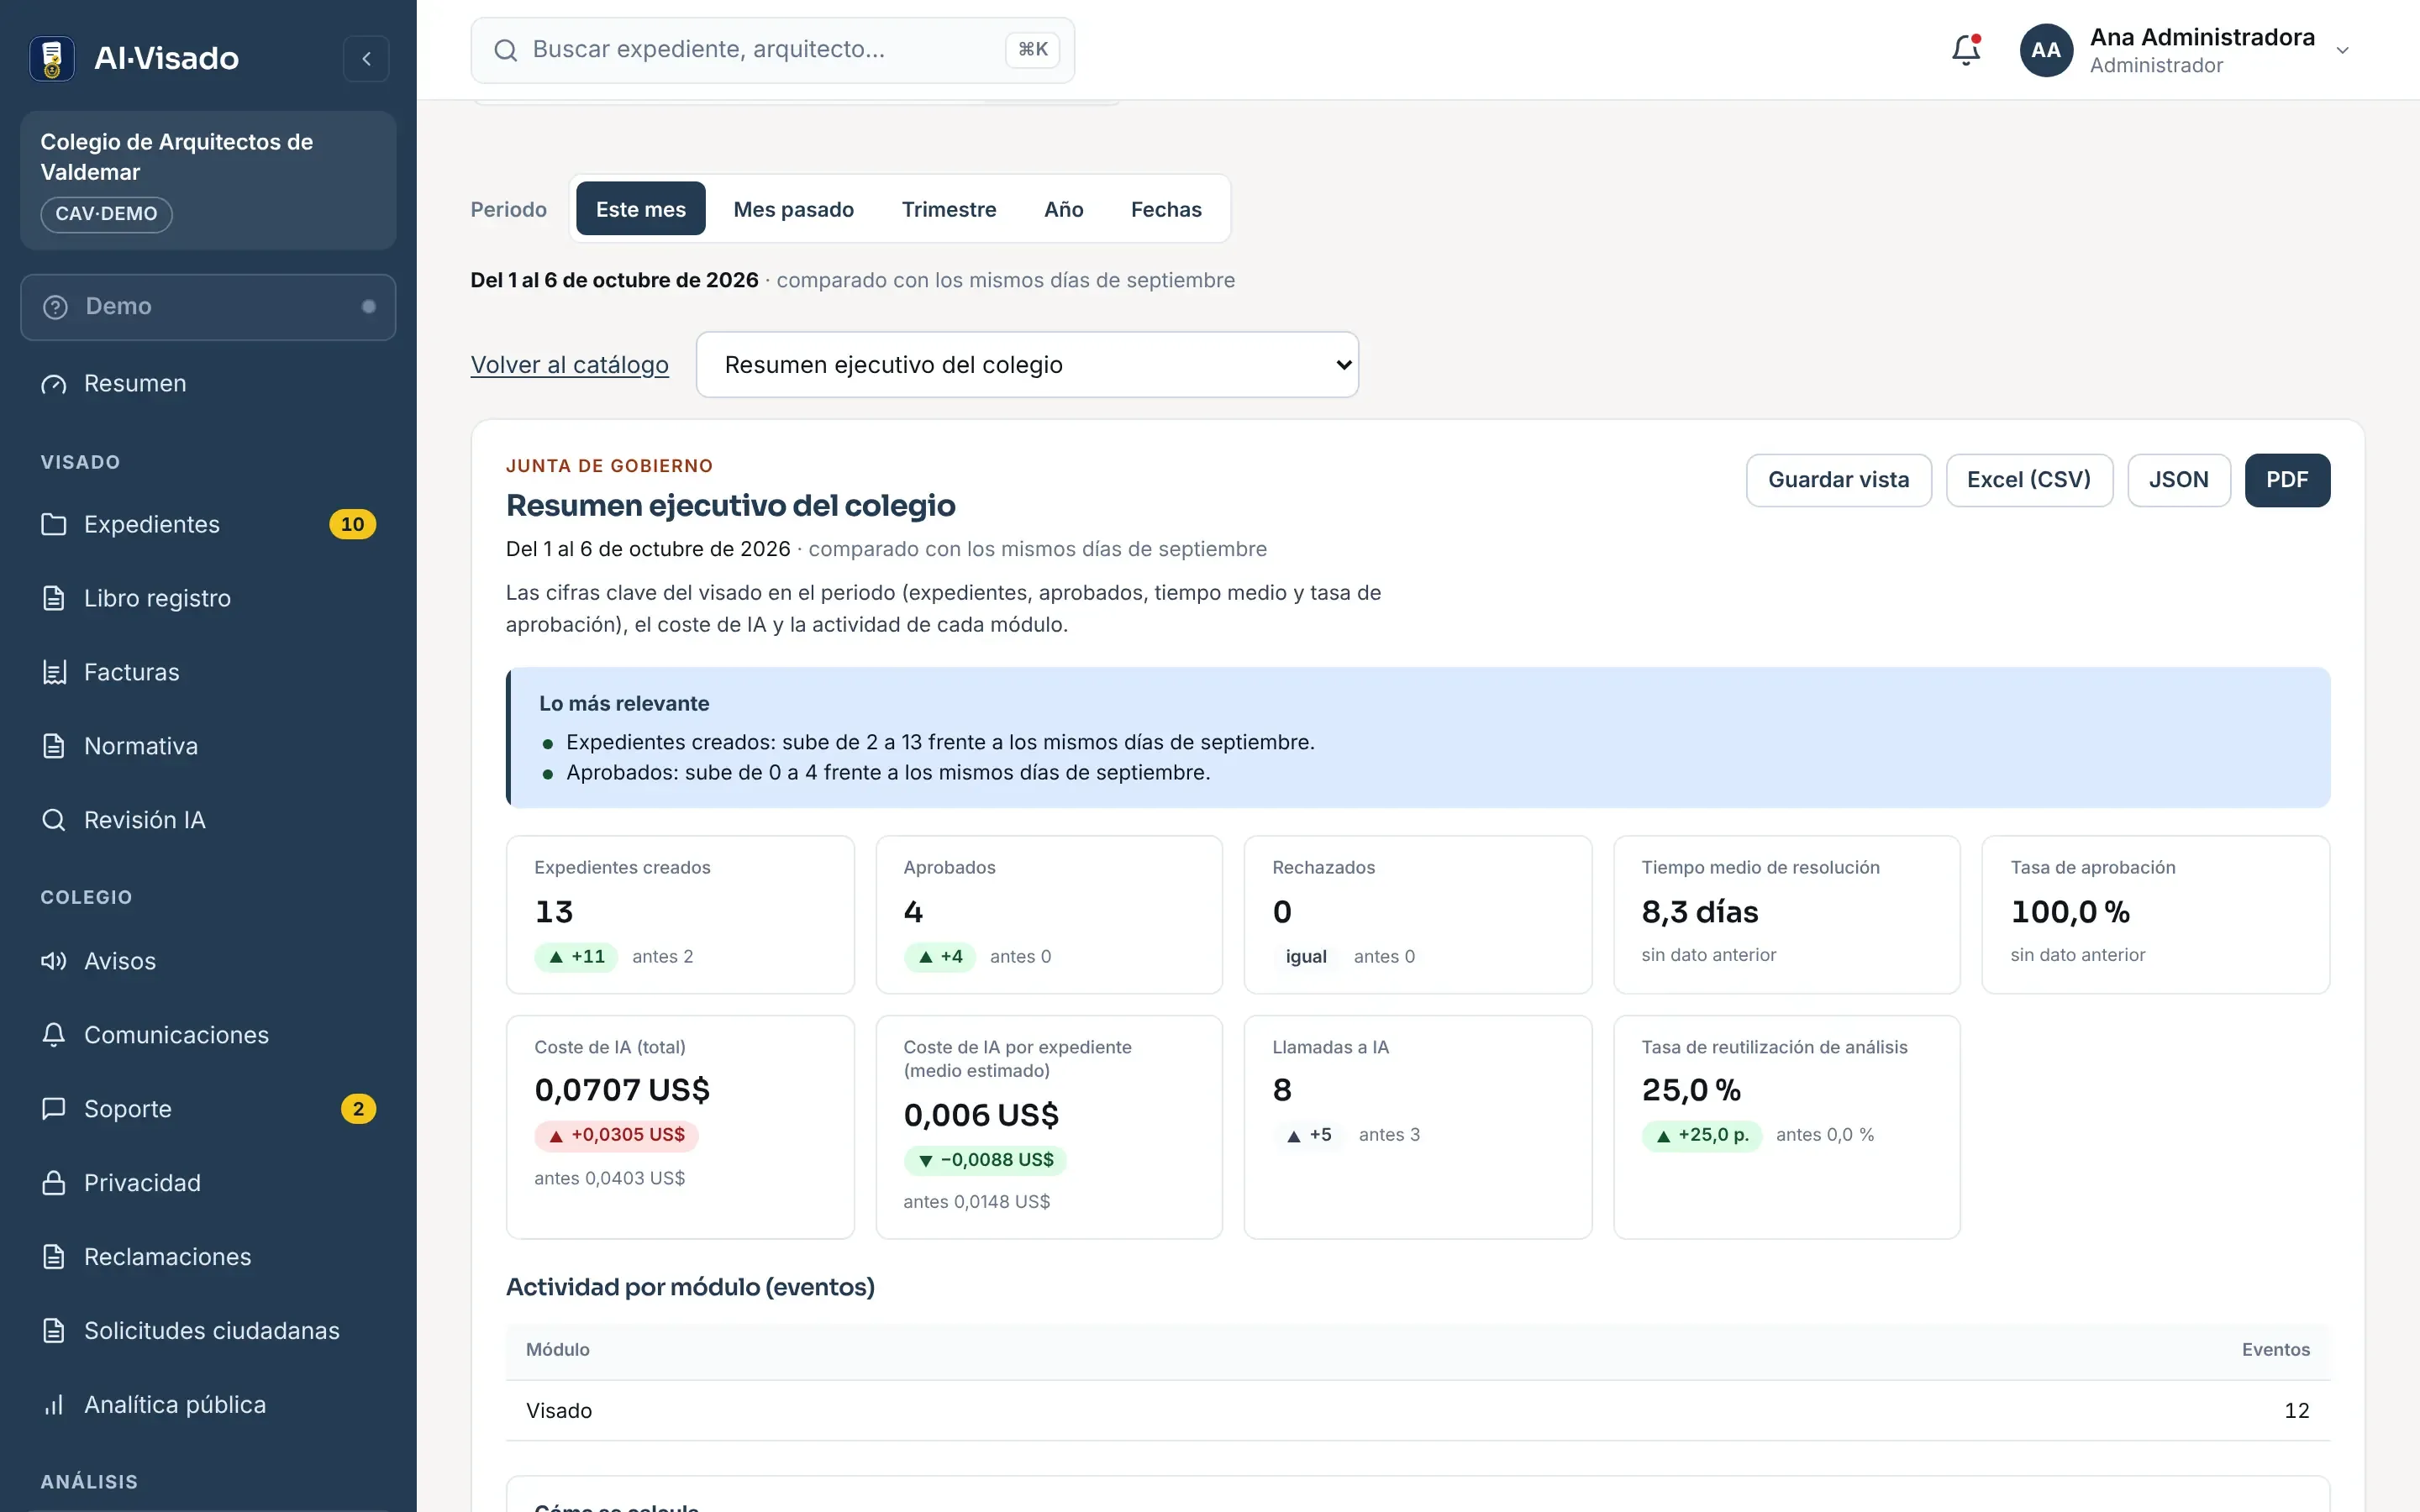Click the Analítica pública chart icon

(54, 1405)
